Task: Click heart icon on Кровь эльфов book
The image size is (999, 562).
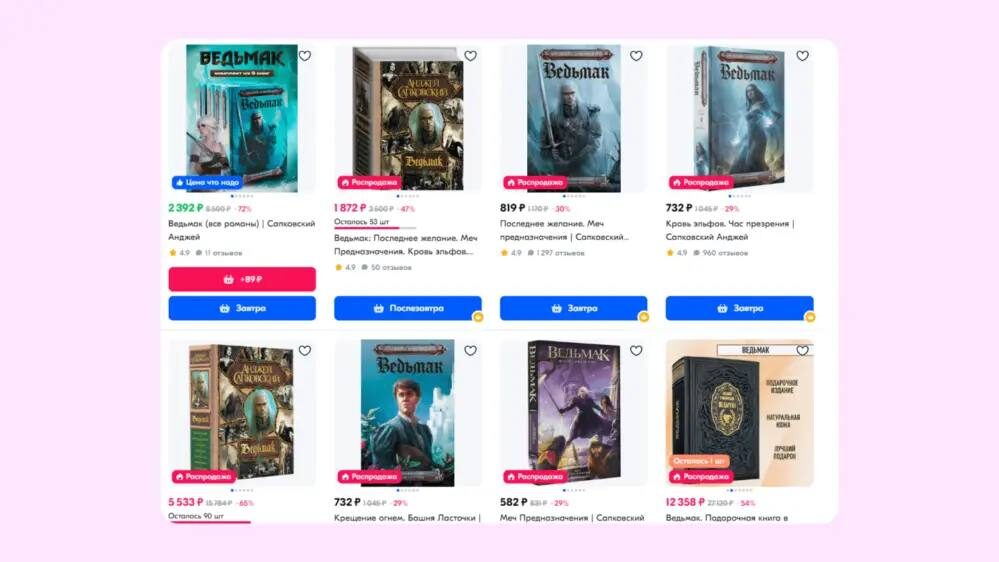Action: coord(802,56)
